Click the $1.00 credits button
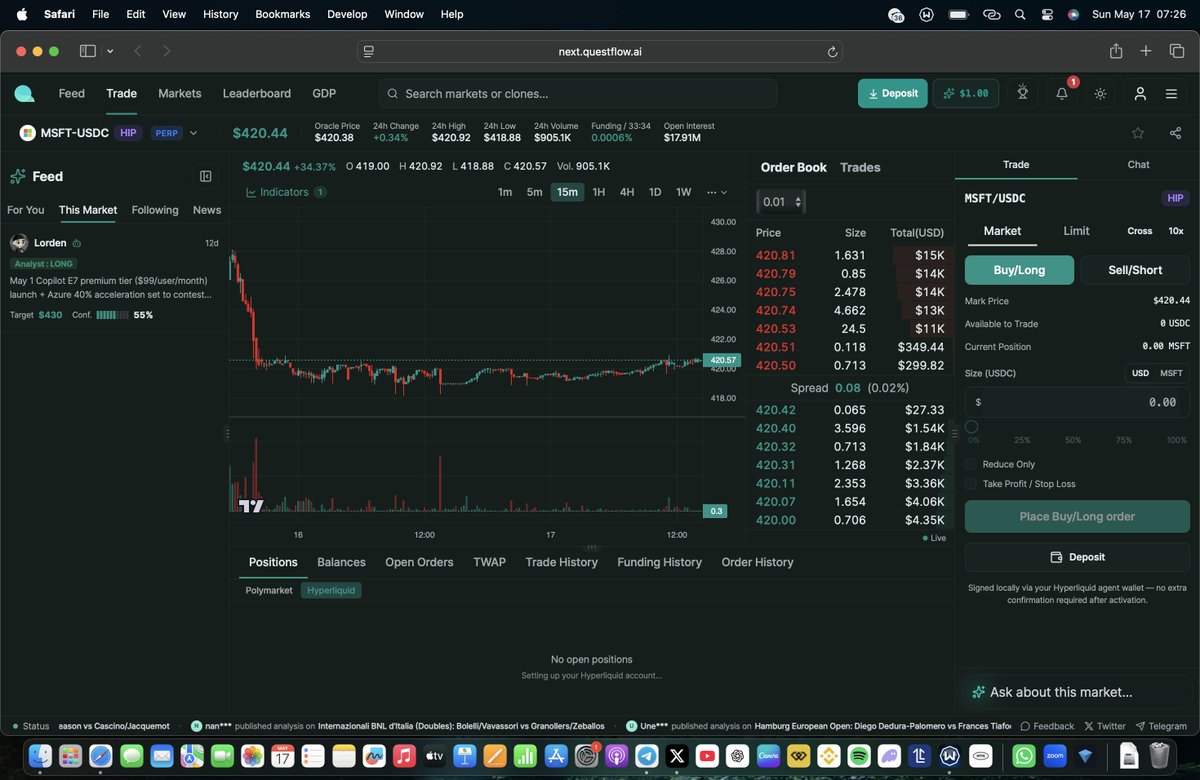1200x780 pixels. tap(965, 93)
